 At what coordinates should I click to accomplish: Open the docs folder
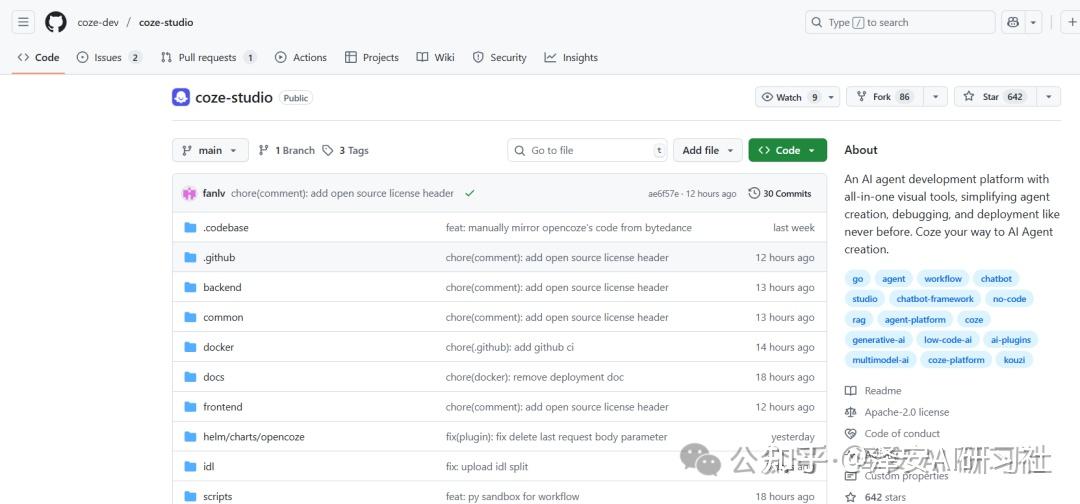(x=214, y=377)
